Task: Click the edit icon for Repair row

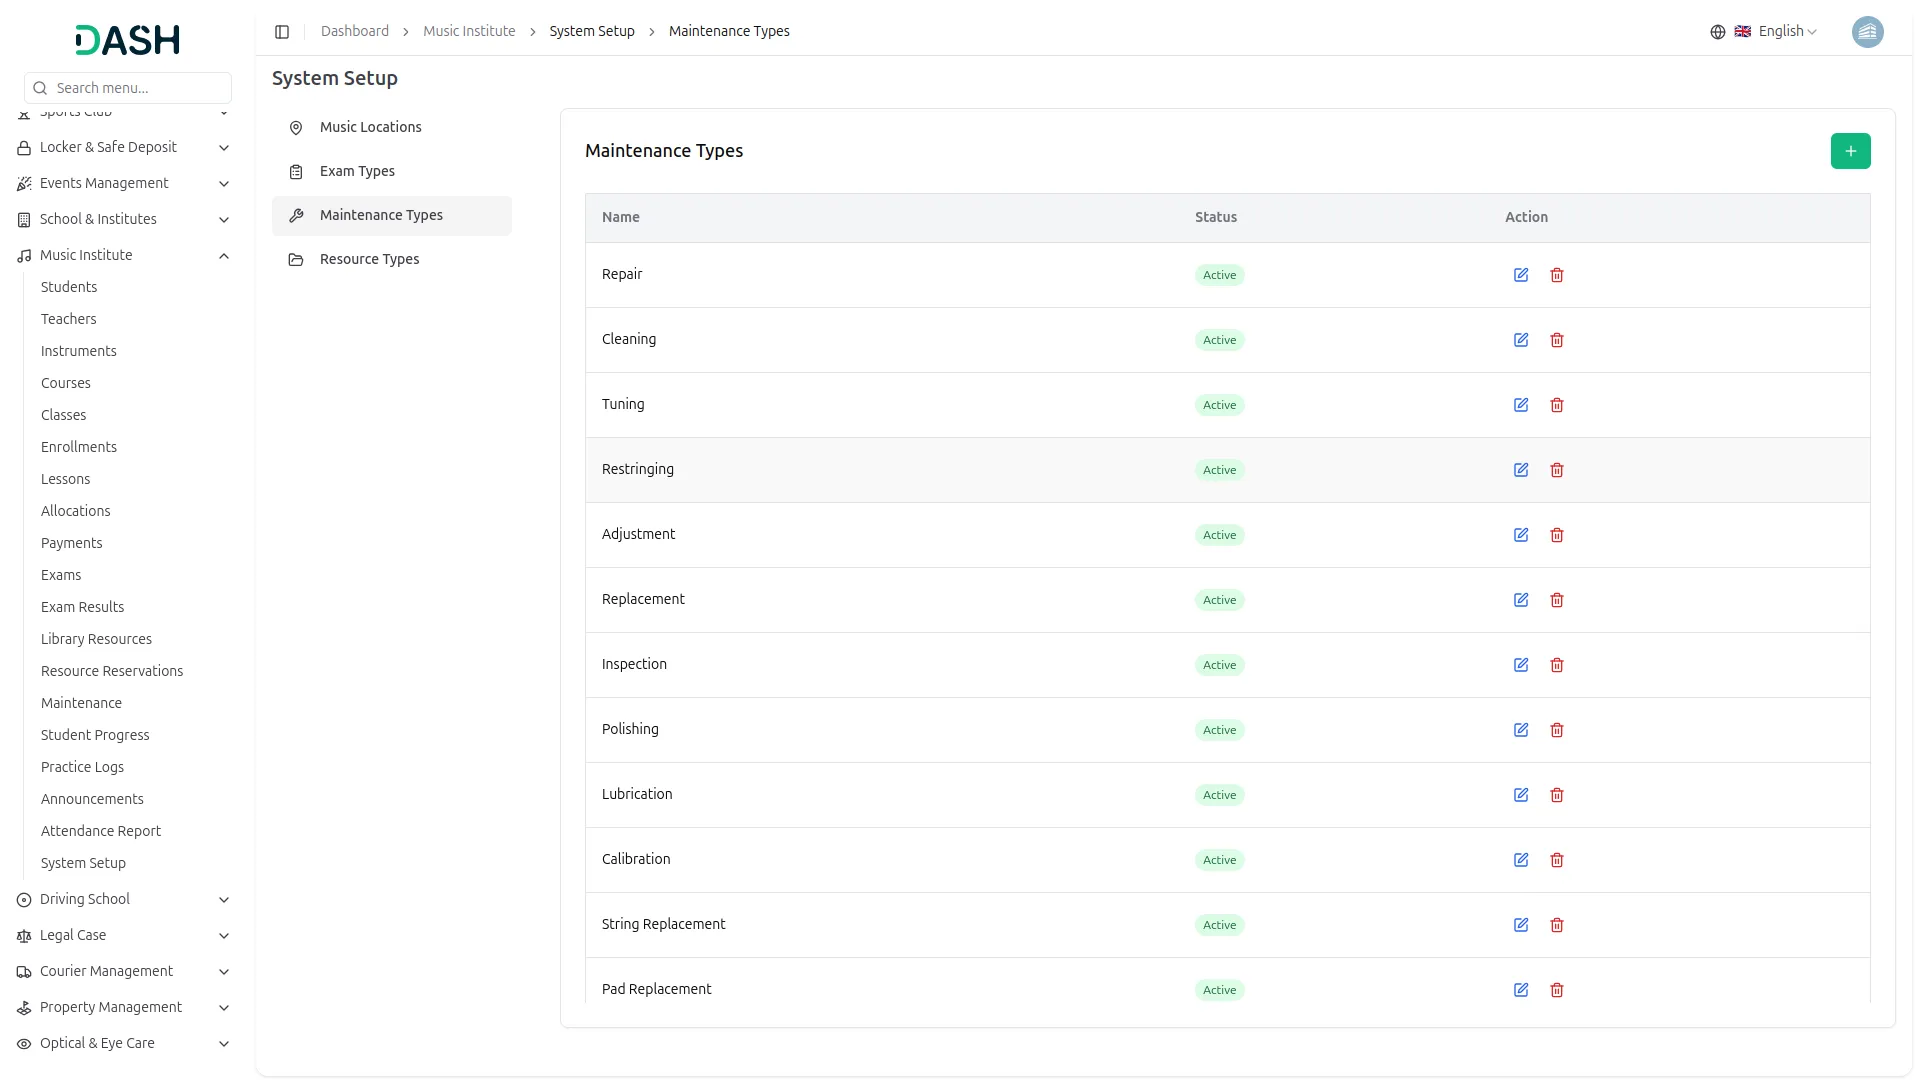Action: coord(1521,275)
